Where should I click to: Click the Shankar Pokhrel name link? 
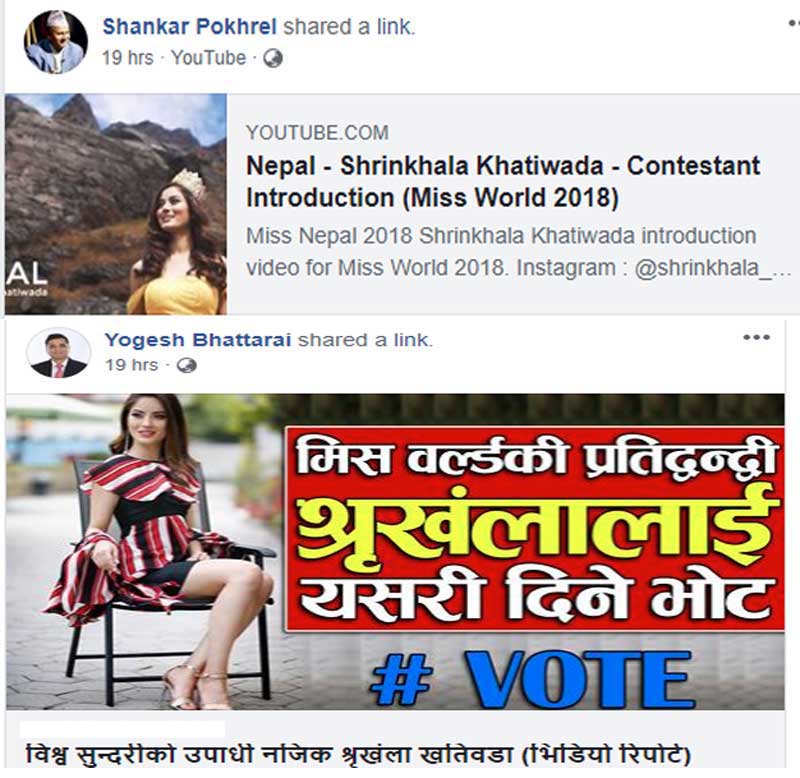point(190,27)
